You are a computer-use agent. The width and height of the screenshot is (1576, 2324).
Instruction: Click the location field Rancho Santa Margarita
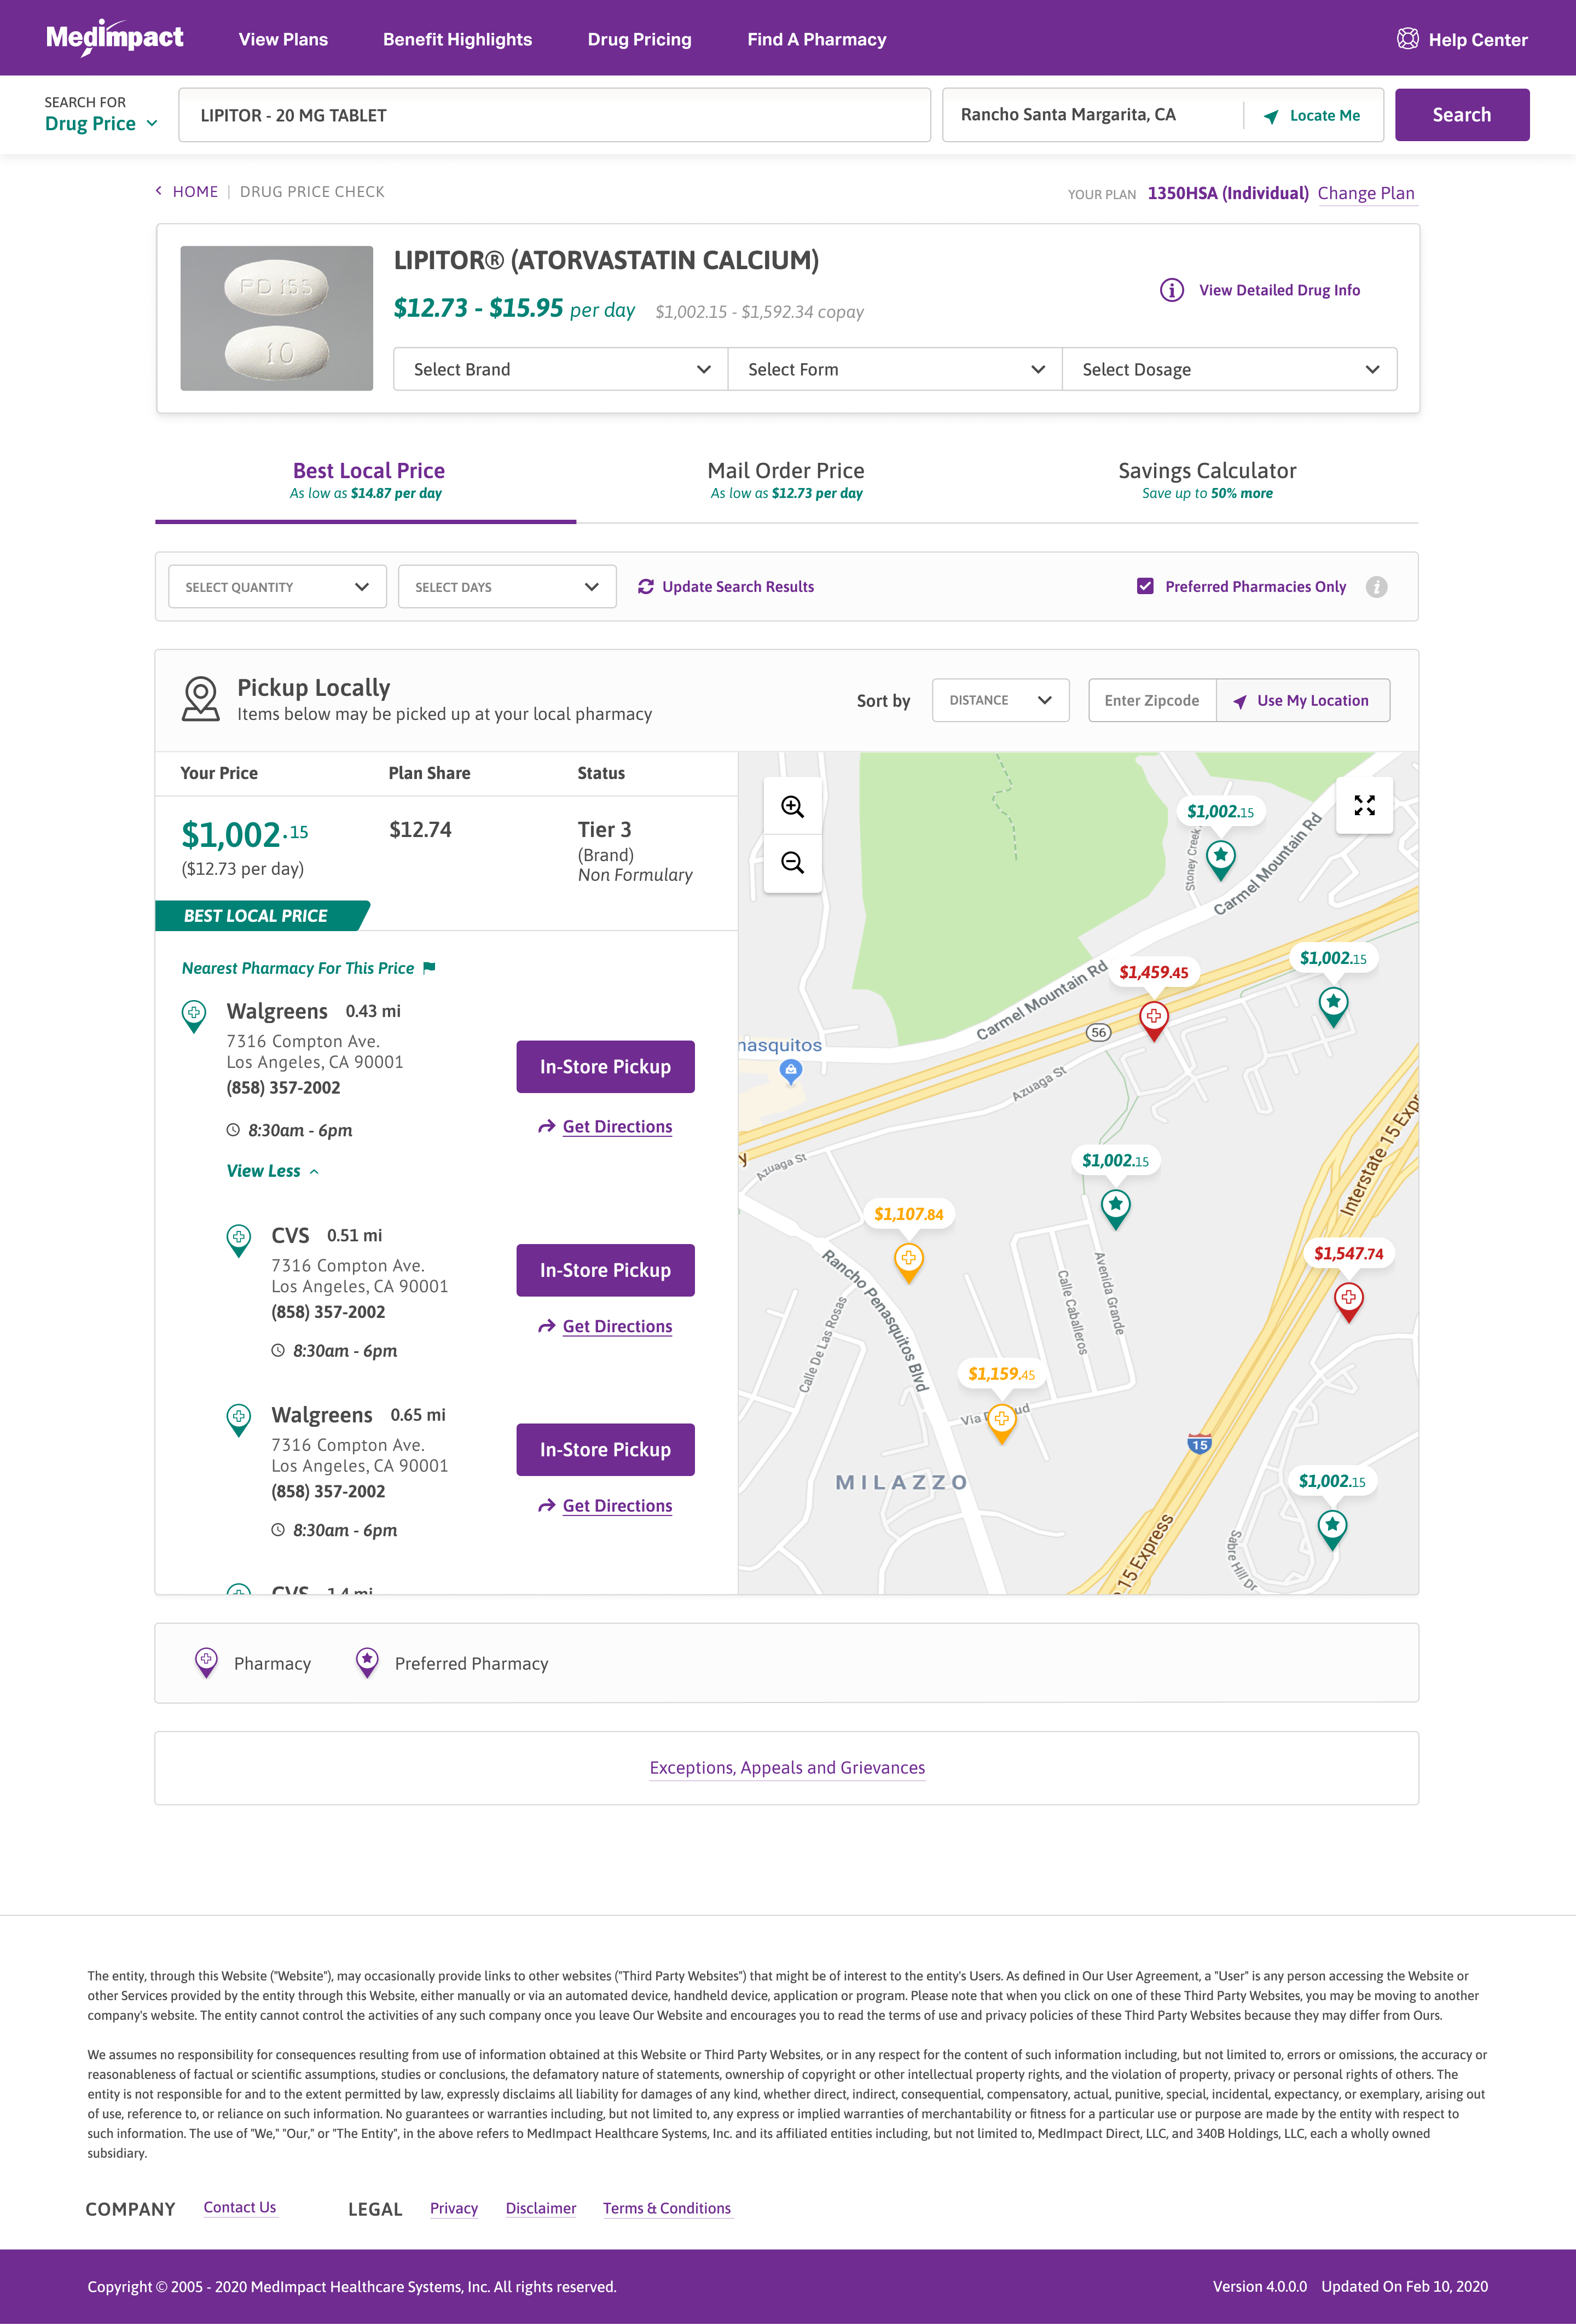point(1093,115)
